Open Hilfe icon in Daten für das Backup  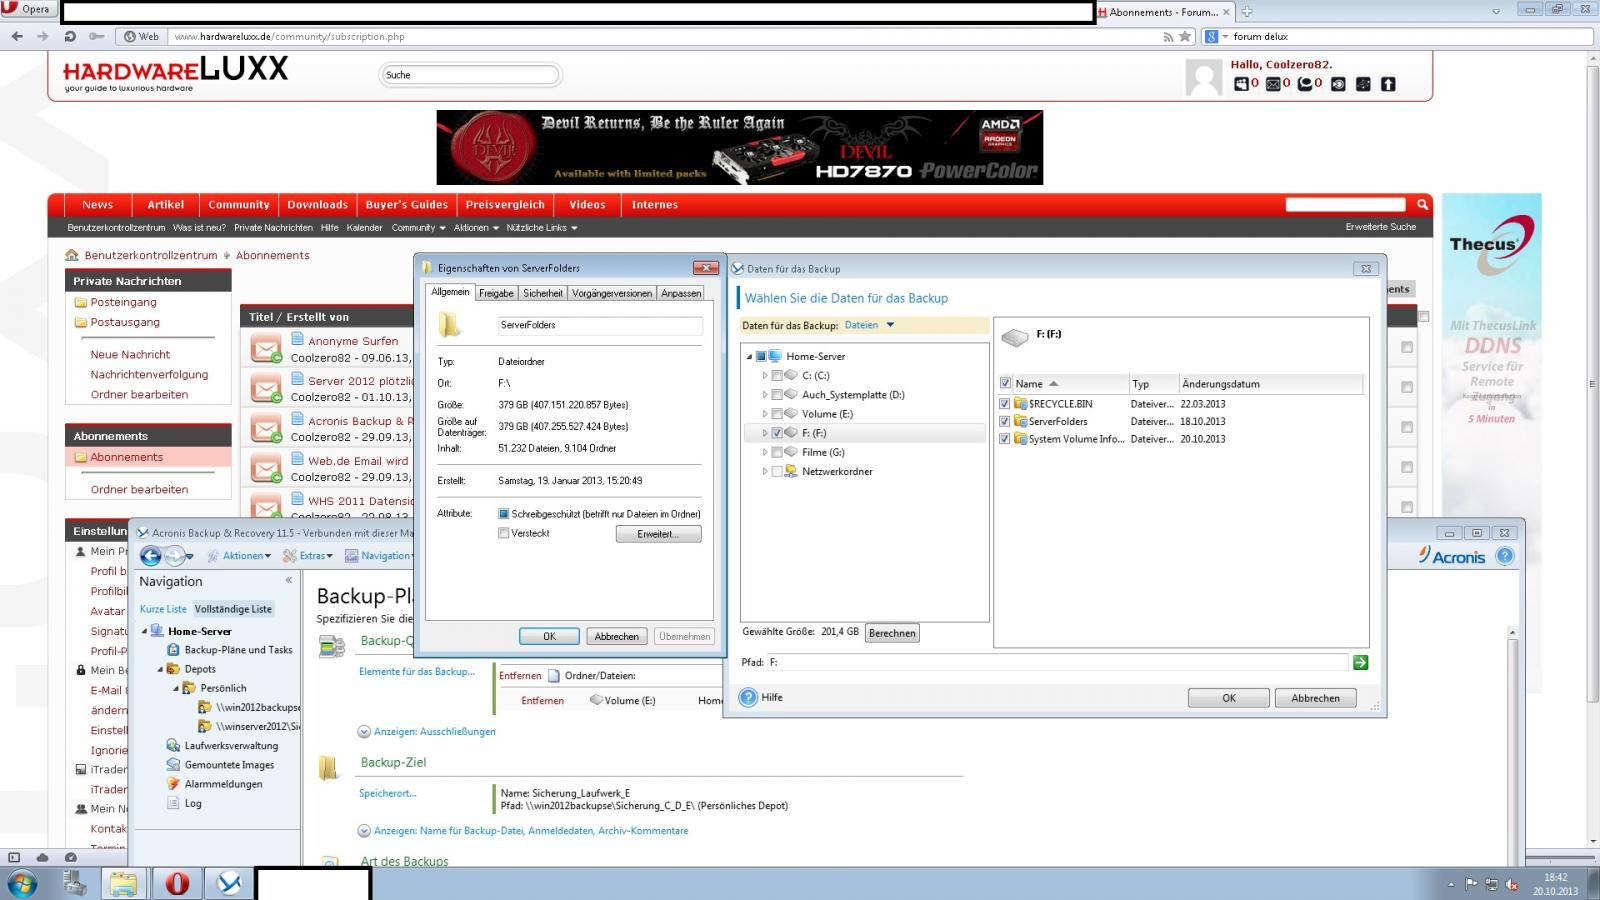748,697
